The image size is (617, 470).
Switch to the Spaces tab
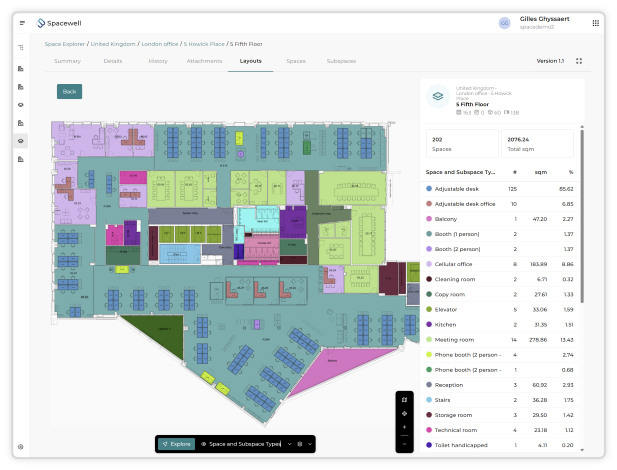pos(296,61)
